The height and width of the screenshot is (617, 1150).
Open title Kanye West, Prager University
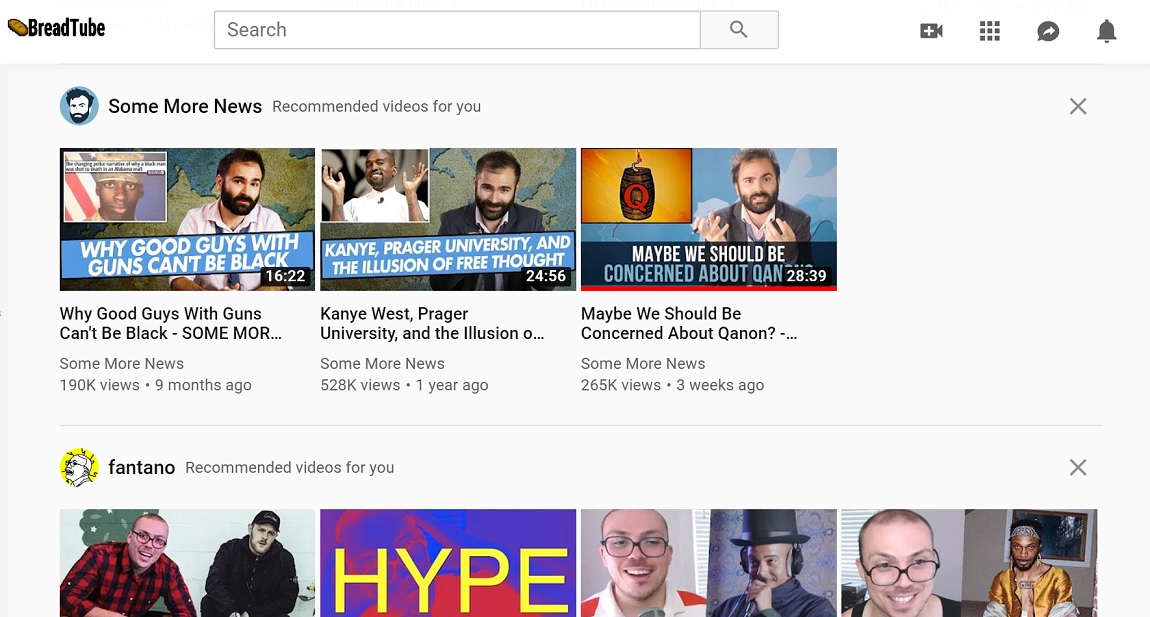432,324
